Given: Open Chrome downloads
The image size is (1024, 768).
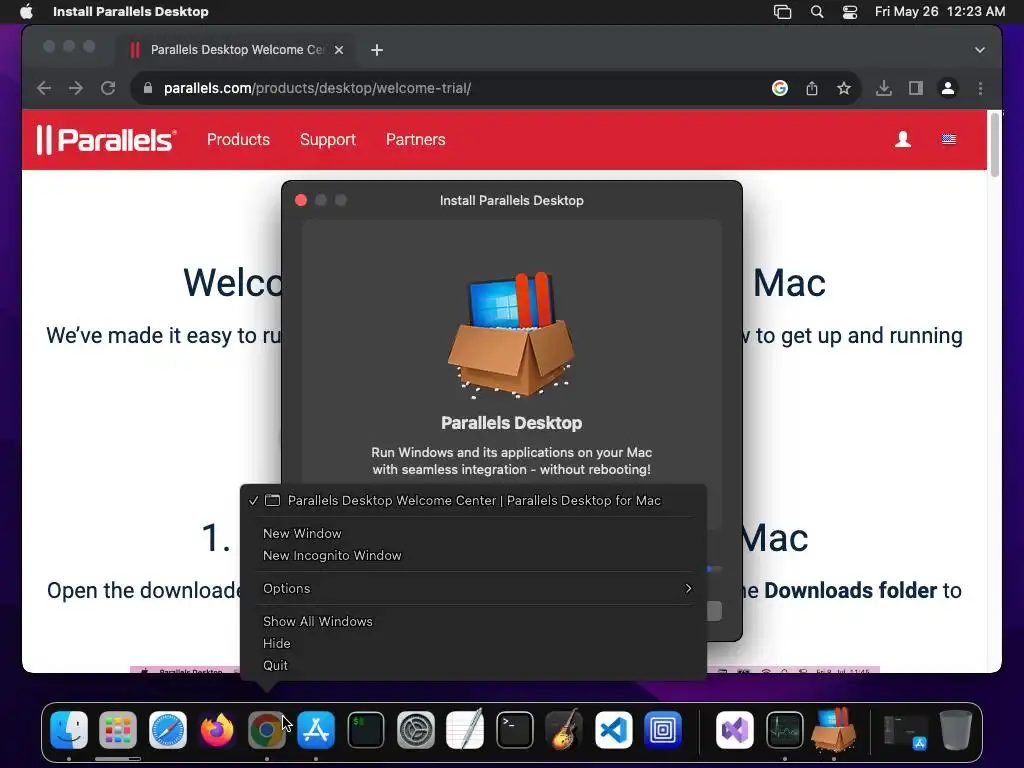Looking at the screenshot, I should pyautogui.click(x=884, y=88).
